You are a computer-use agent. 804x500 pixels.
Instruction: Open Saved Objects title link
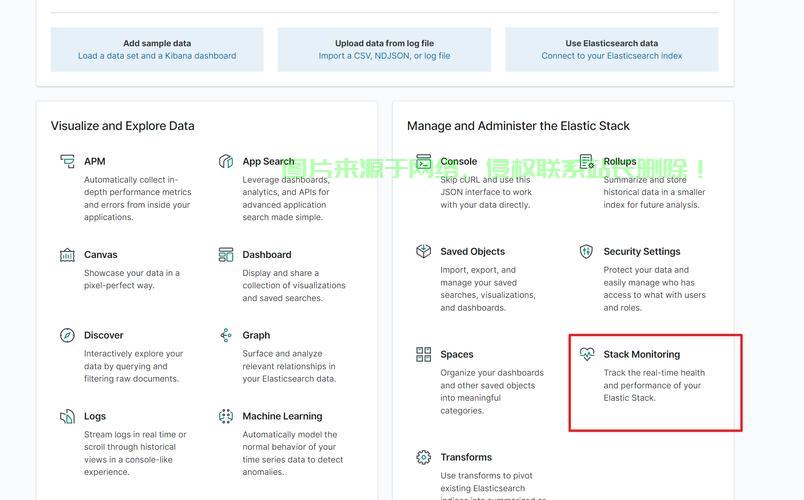(x=472, y=252)
